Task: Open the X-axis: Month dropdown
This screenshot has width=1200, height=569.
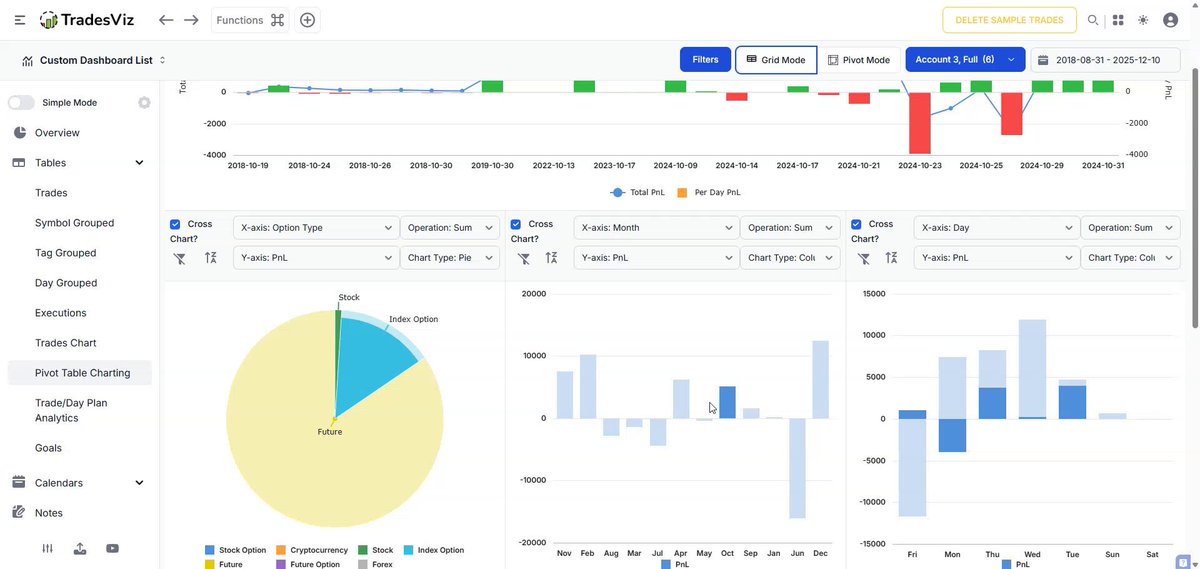Action: 656,227
